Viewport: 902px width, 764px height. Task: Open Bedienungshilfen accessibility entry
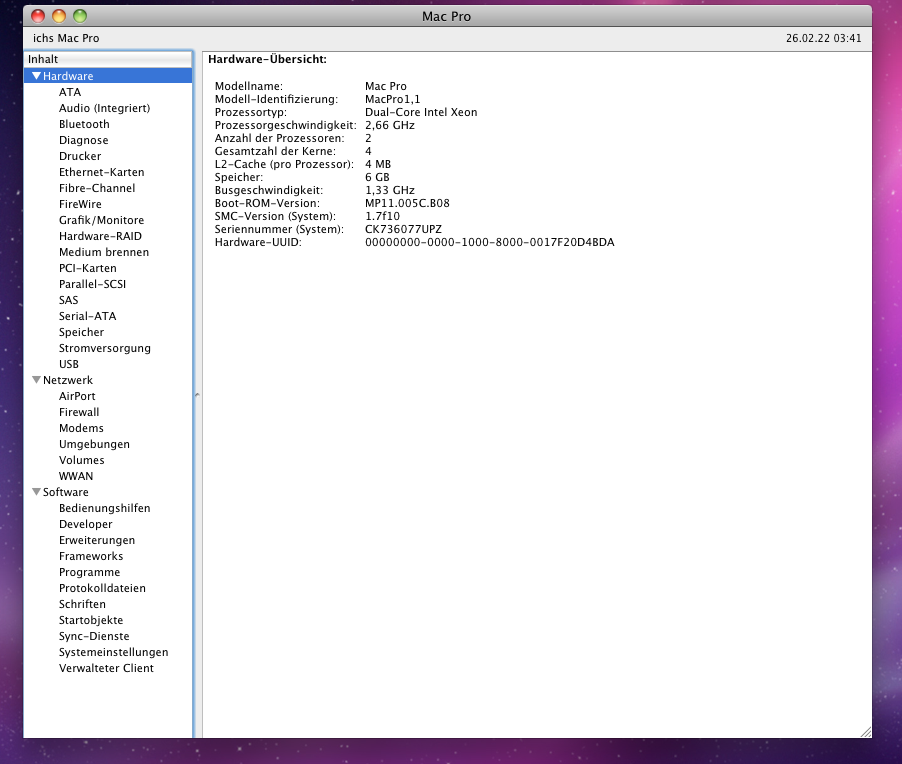coord(105,509)
